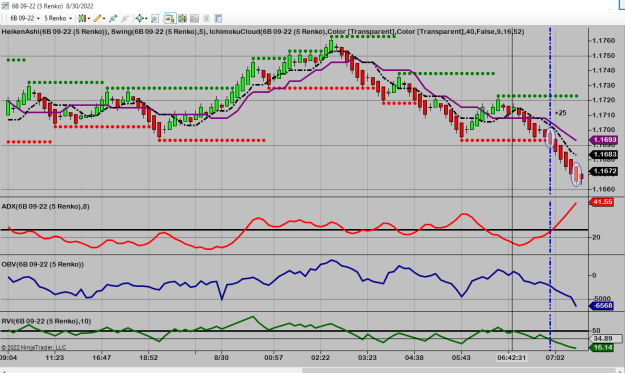Expand the chart style dropdown arrow
This screenshot has height=373, width=625.
88,18
